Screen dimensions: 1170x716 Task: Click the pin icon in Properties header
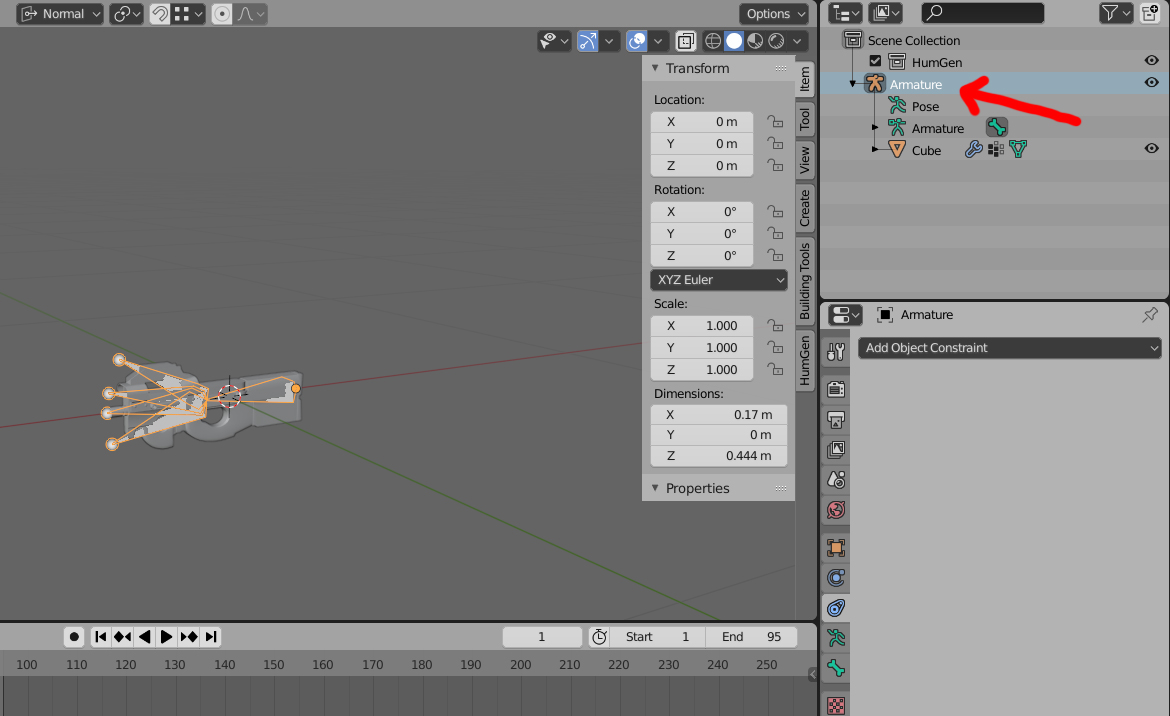tap(1149, 315)
